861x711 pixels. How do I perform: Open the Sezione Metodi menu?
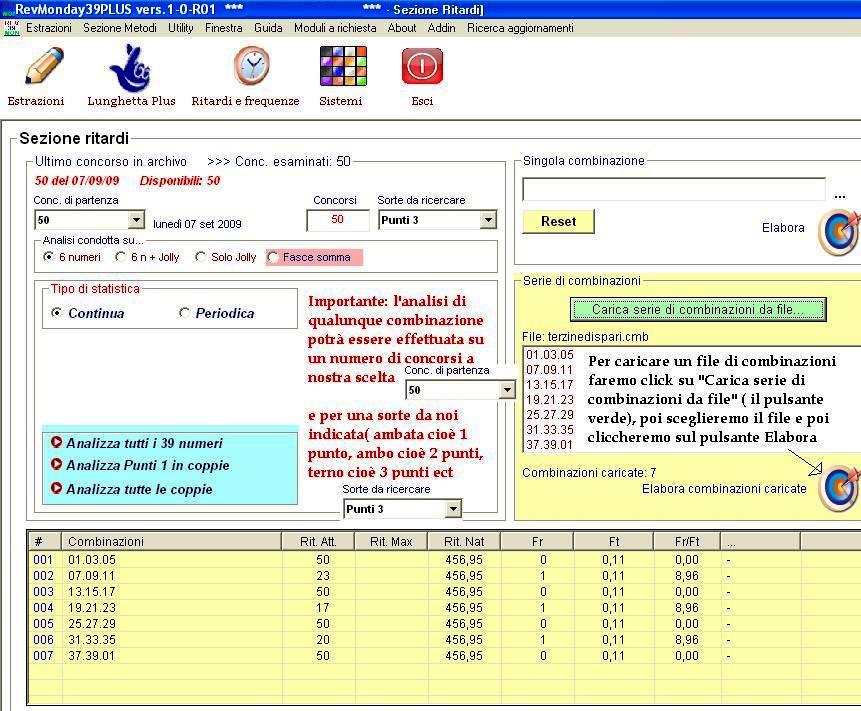120,28
